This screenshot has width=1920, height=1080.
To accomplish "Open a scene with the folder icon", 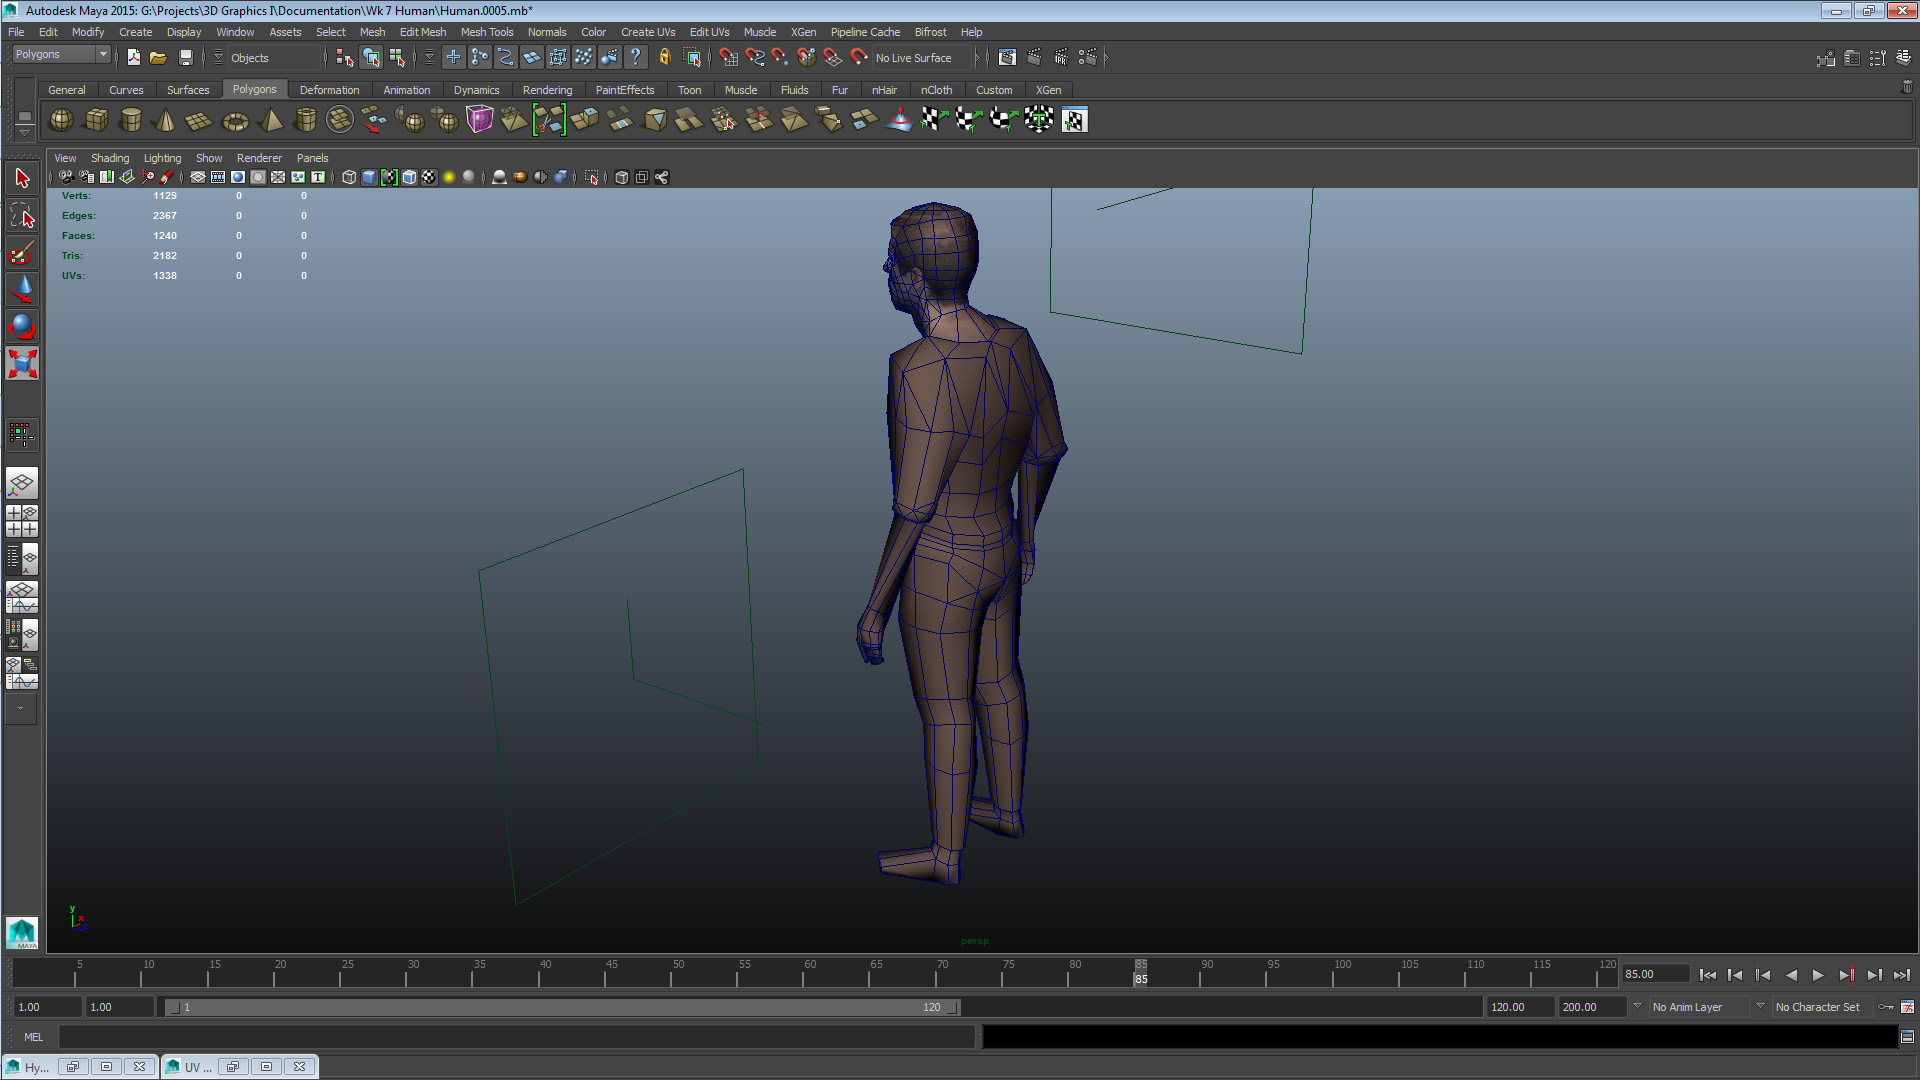I will click(x=158, y=57).
